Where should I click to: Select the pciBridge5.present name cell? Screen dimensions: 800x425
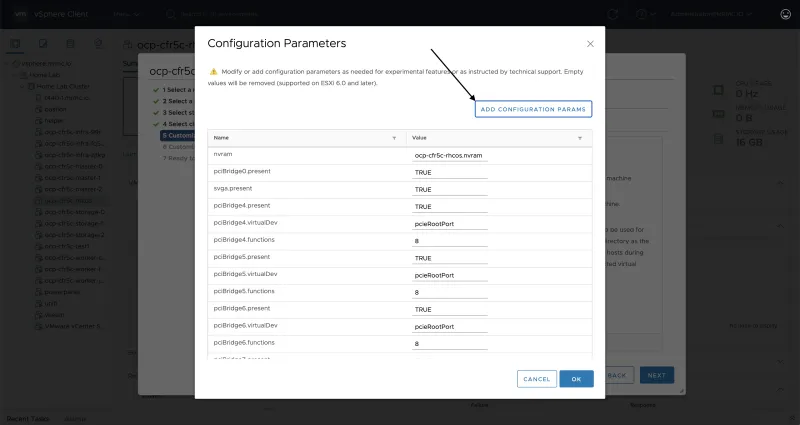point(242,257)
